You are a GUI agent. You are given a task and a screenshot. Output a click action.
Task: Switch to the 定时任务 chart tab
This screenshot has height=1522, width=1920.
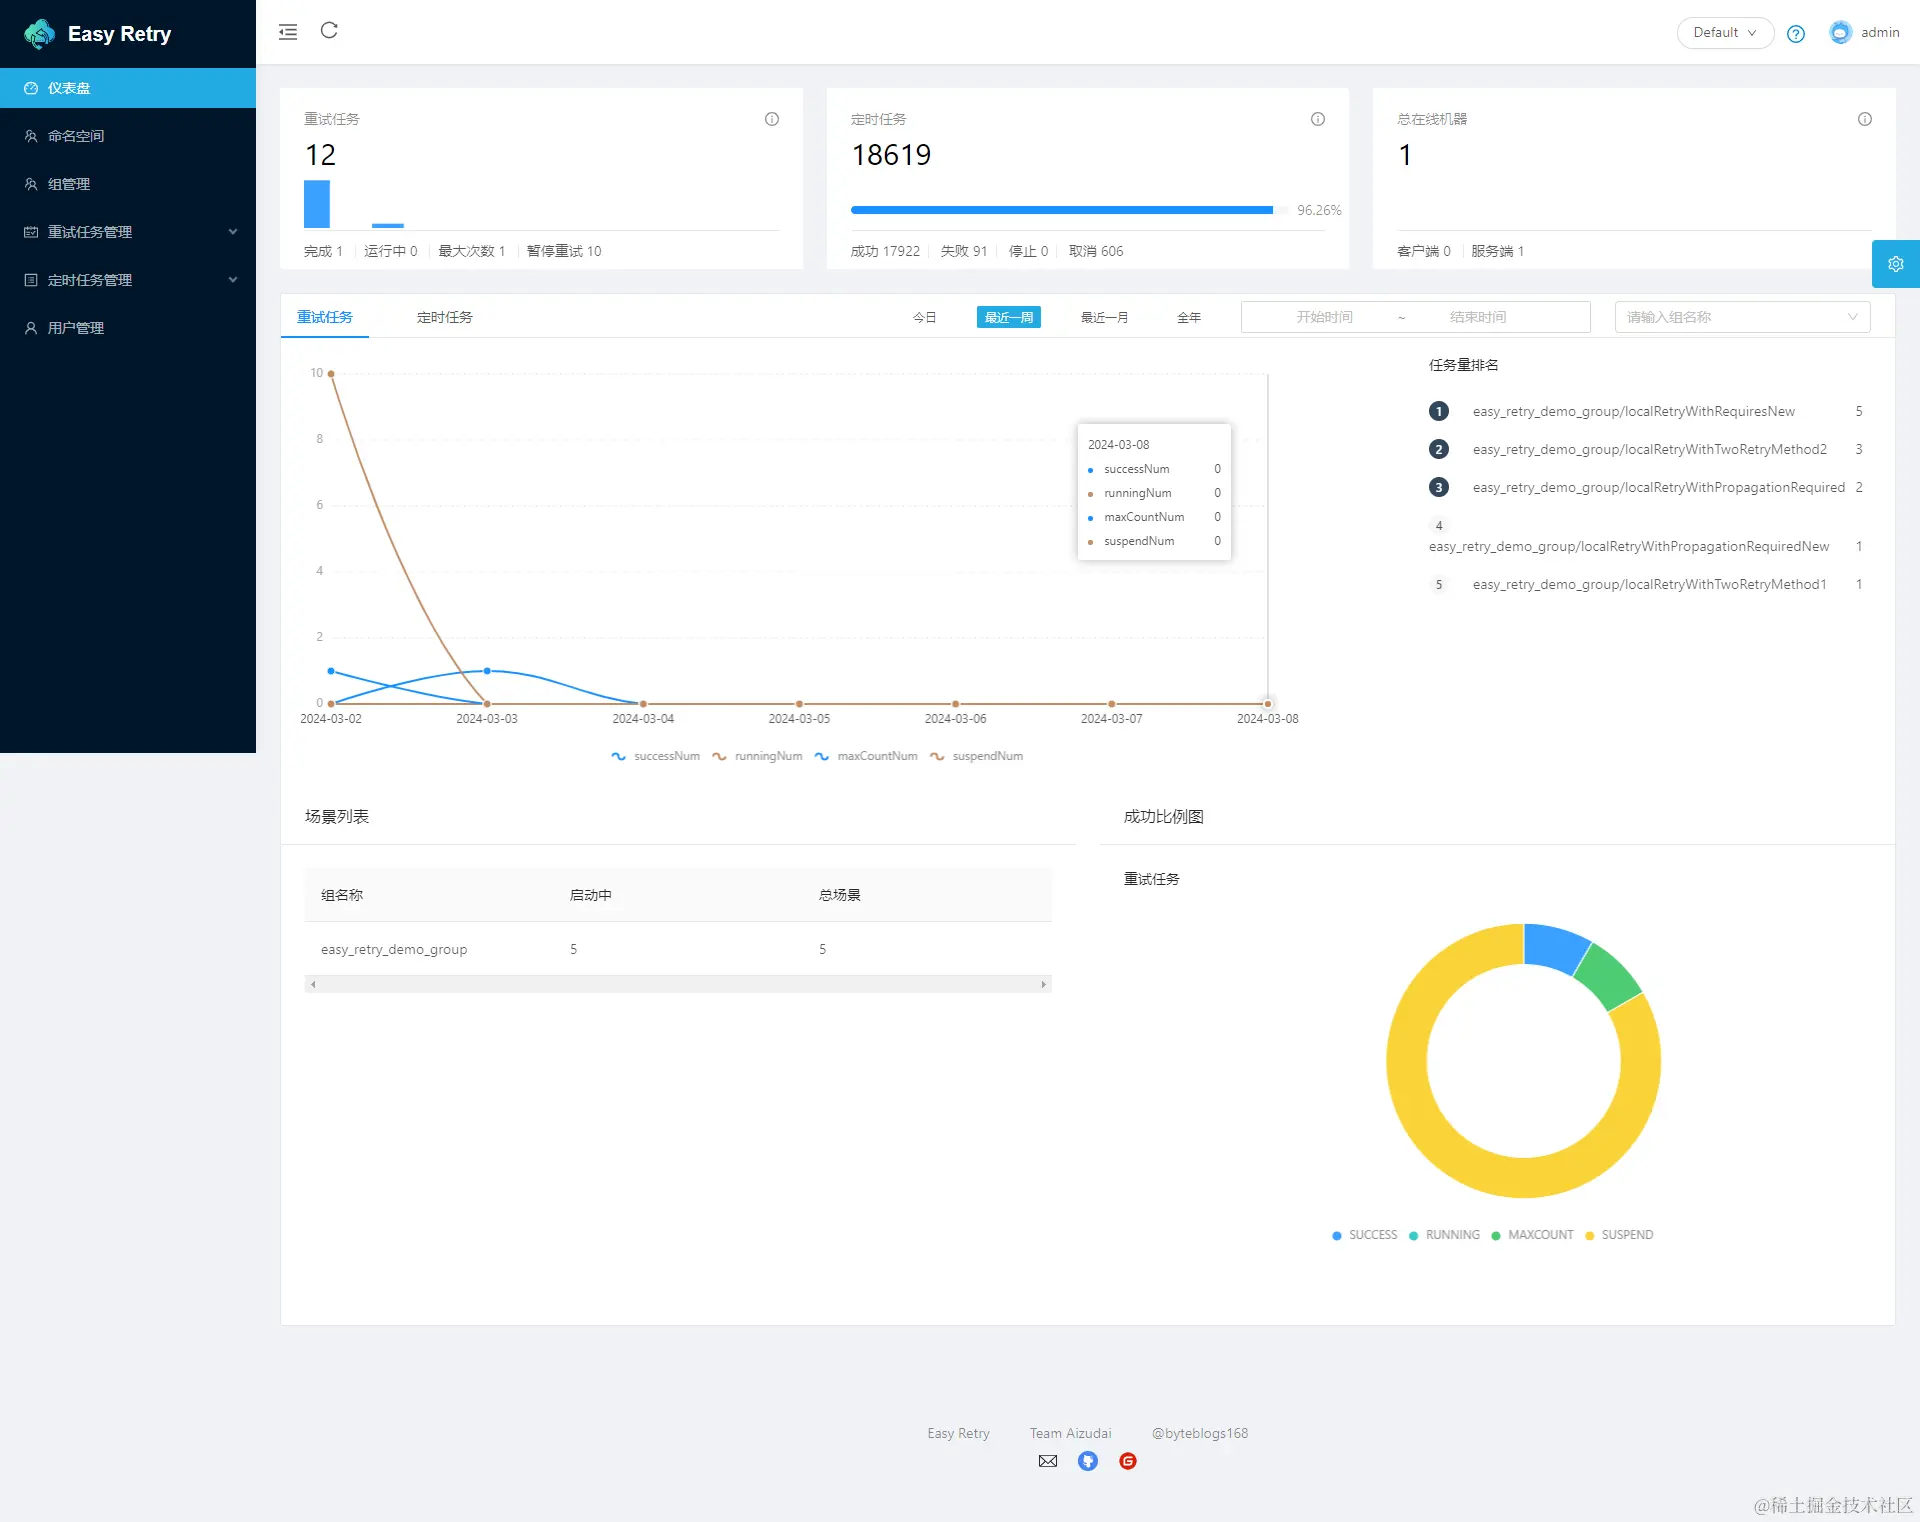tap(444, 317)
